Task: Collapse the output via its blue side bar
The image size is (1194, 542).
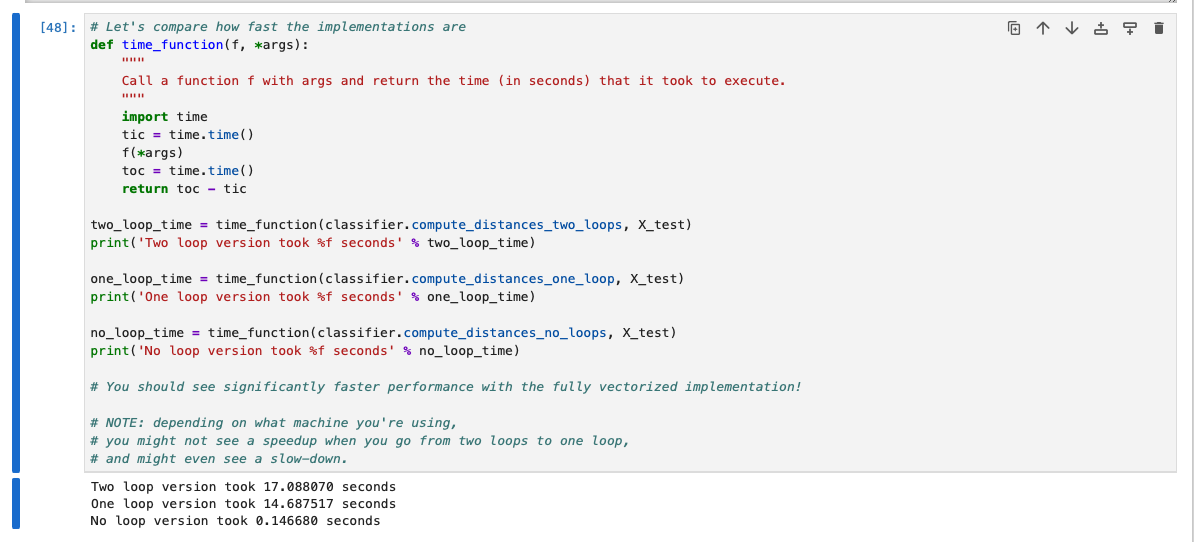Action: click(15, 503)
